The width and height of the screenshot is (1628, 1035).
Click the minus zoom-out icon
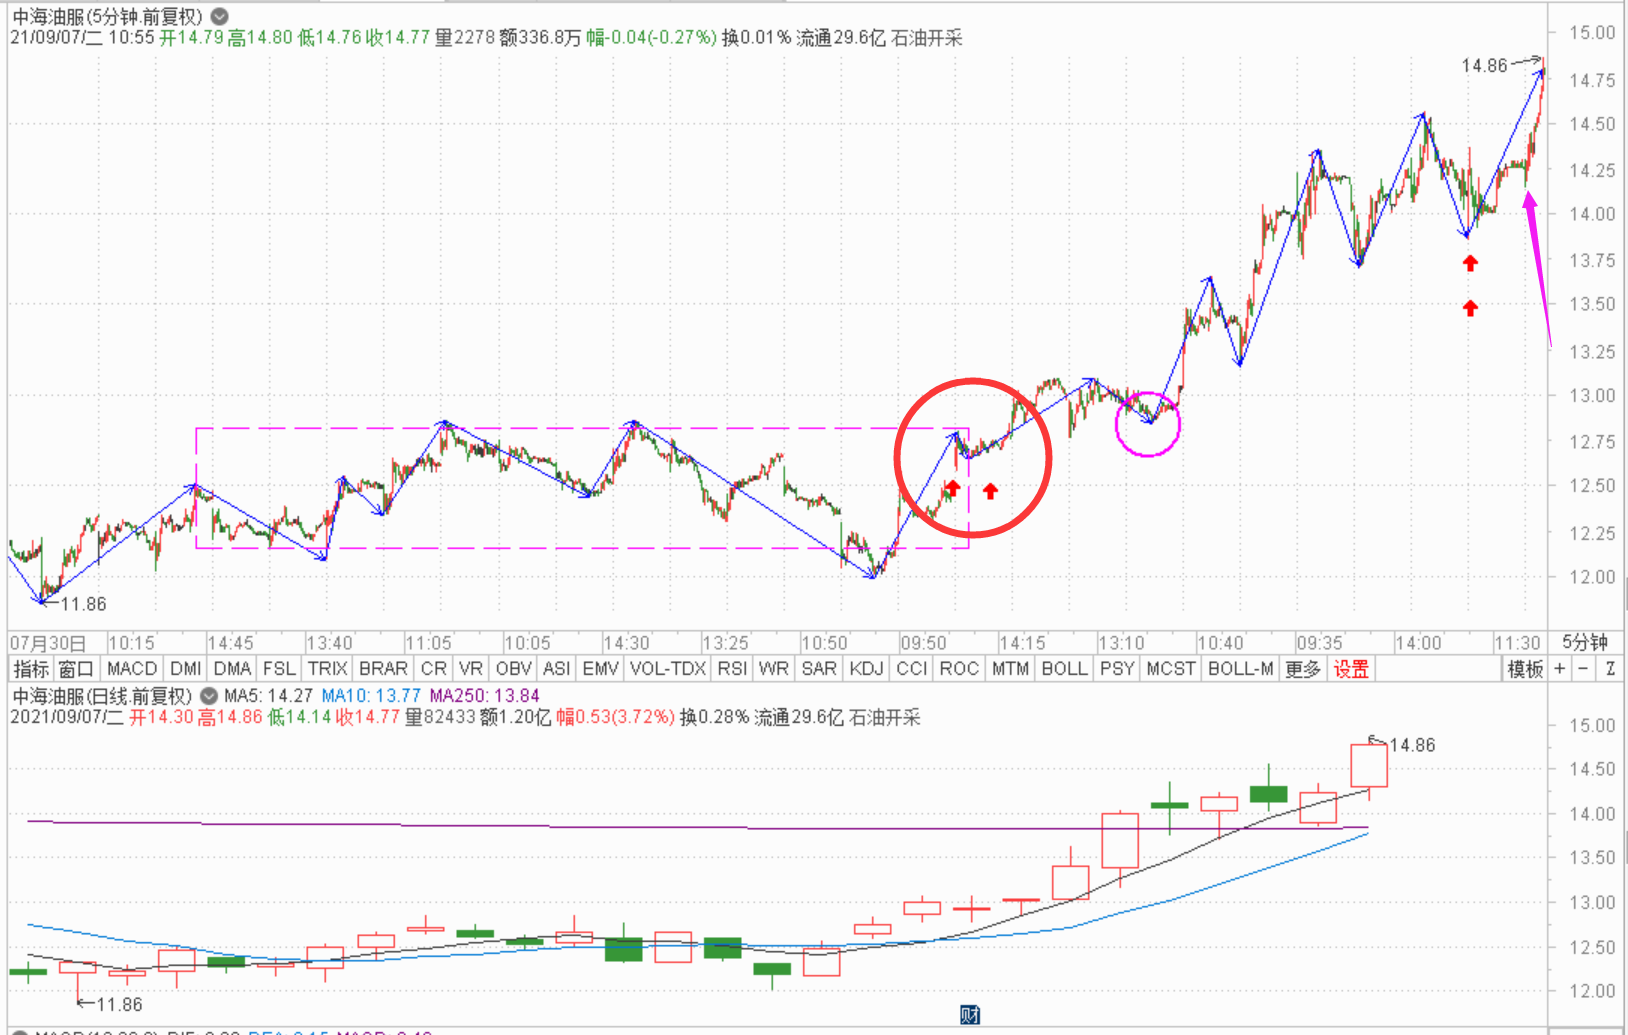click(1584, 669)
